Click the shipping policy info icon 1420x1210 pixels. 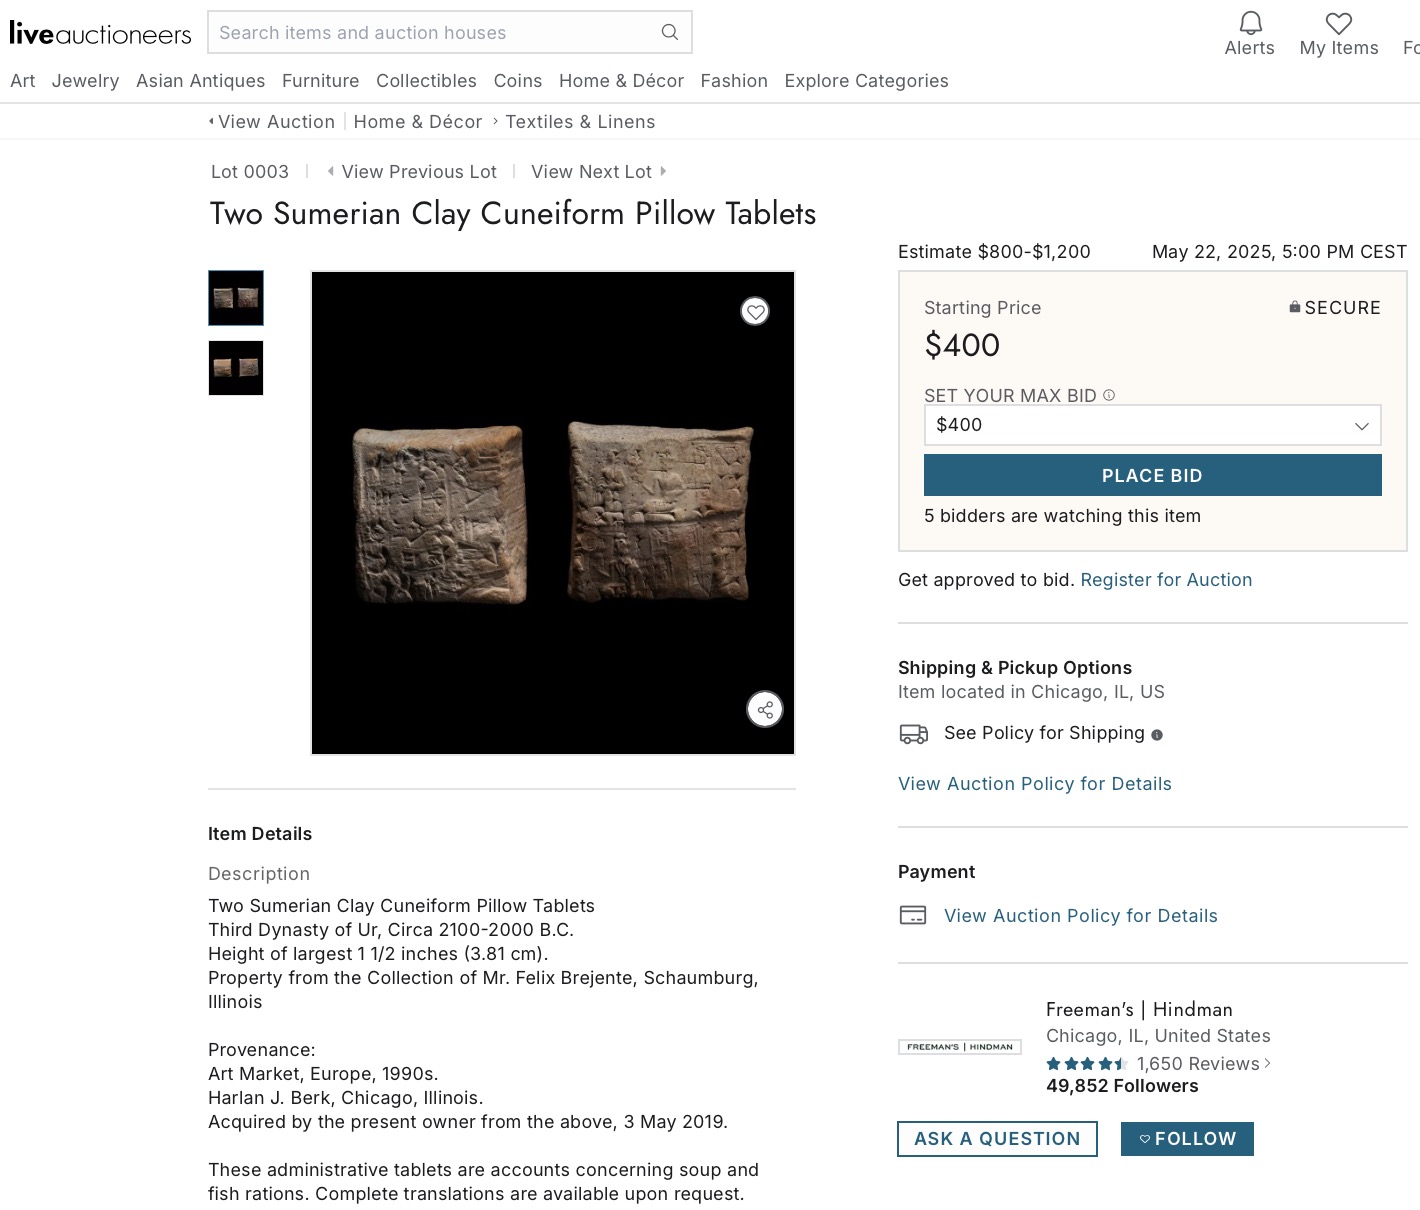click(x=1157, y=735)
